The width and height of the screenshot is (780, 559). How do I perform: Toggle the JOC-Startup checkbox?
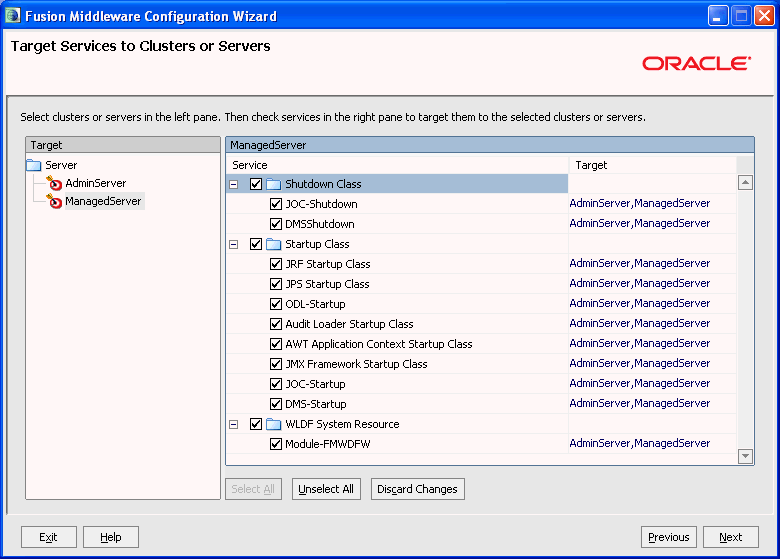[x=276, y=384]
